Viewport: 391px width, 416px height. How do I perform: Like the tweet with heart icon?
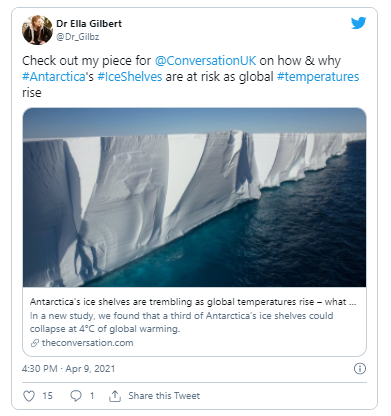(x=29, y=396)
